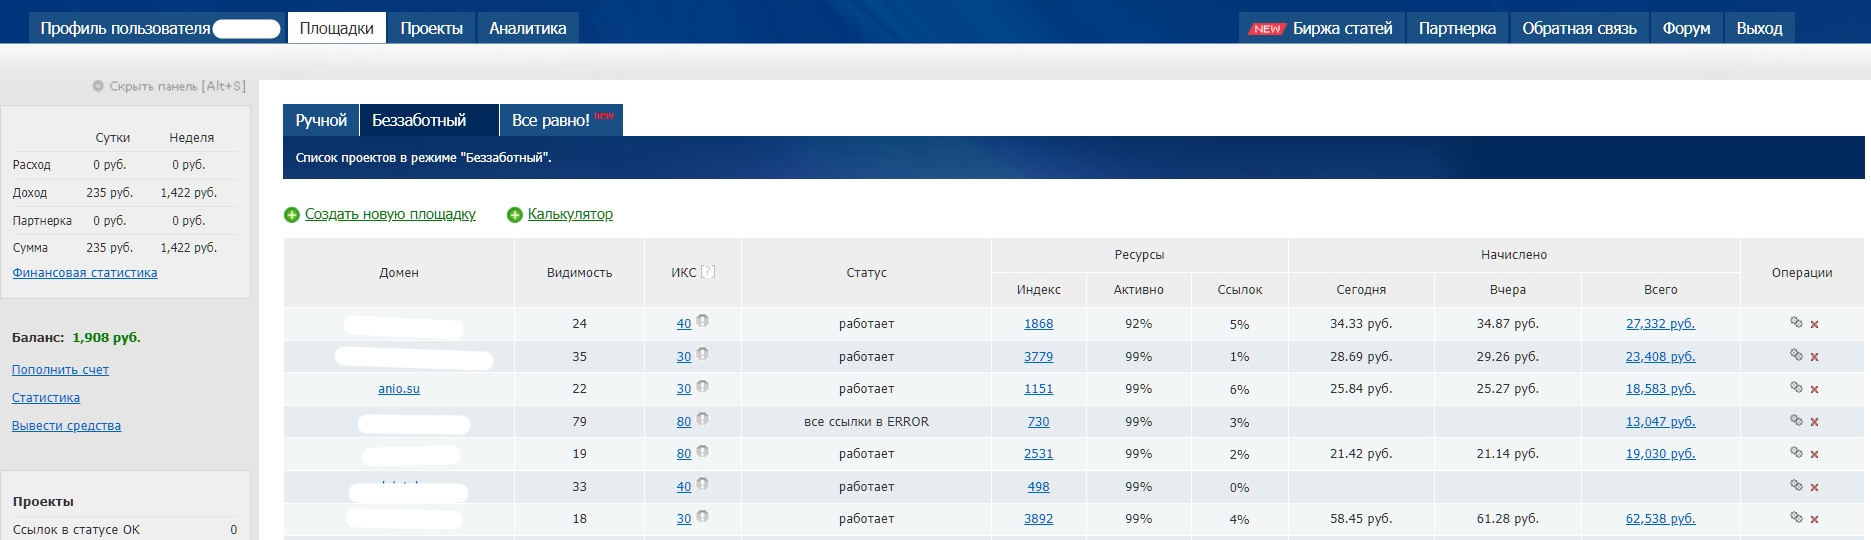
Task: Click the gray info icon beside anio.su ИКС value
Action: pyautogui.click(x=703, y=387)
